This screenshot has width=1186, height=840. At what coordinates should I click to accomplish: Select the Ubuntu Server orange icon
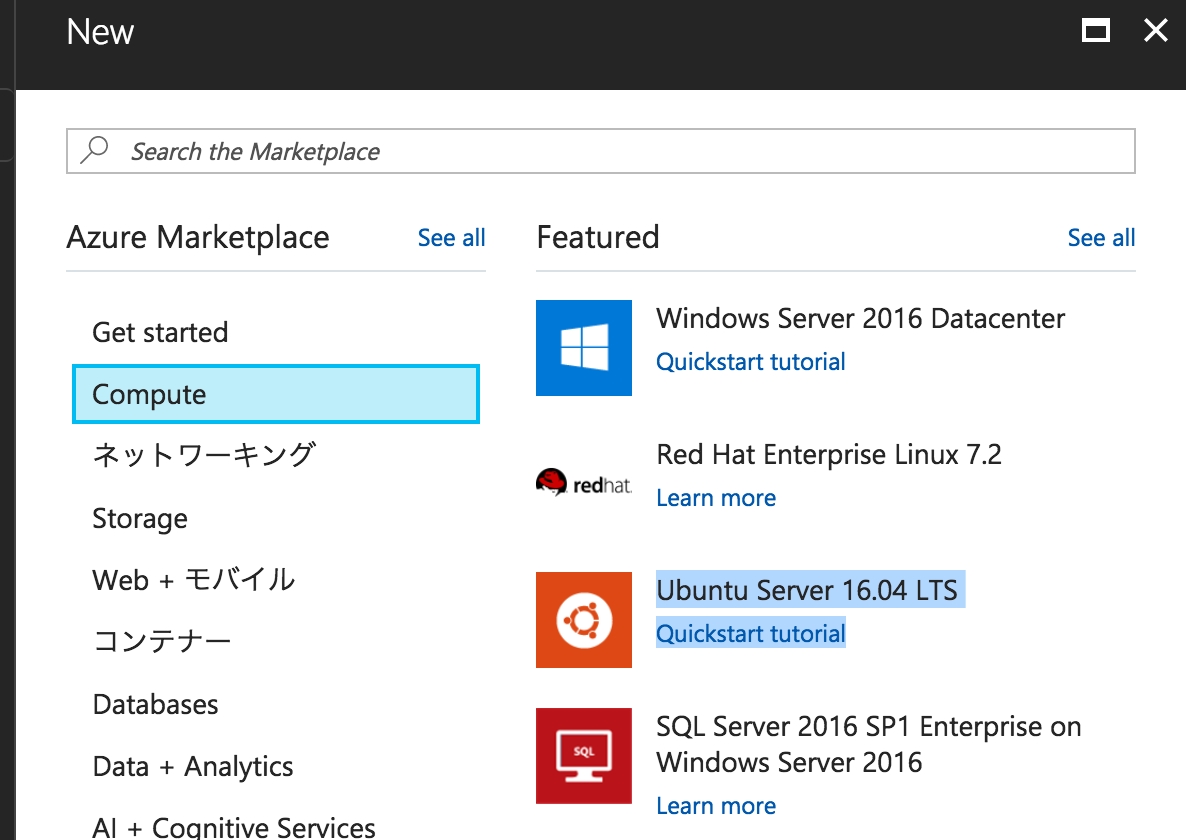point(584,620)
